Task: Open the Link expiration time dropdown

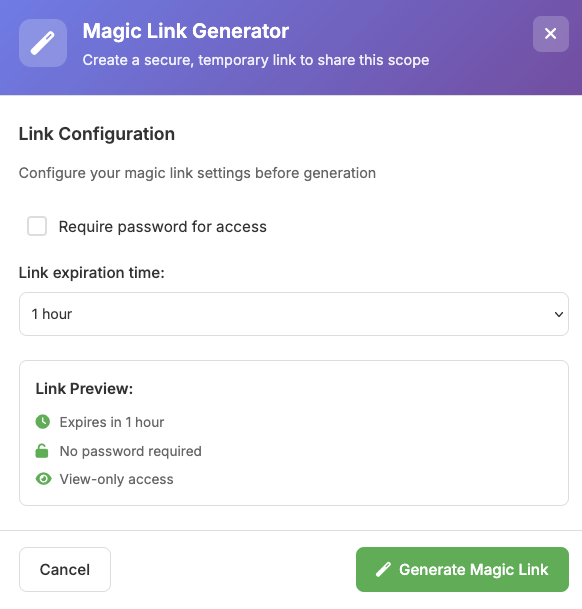Action: pyautogui.click(x=294, y=314)
